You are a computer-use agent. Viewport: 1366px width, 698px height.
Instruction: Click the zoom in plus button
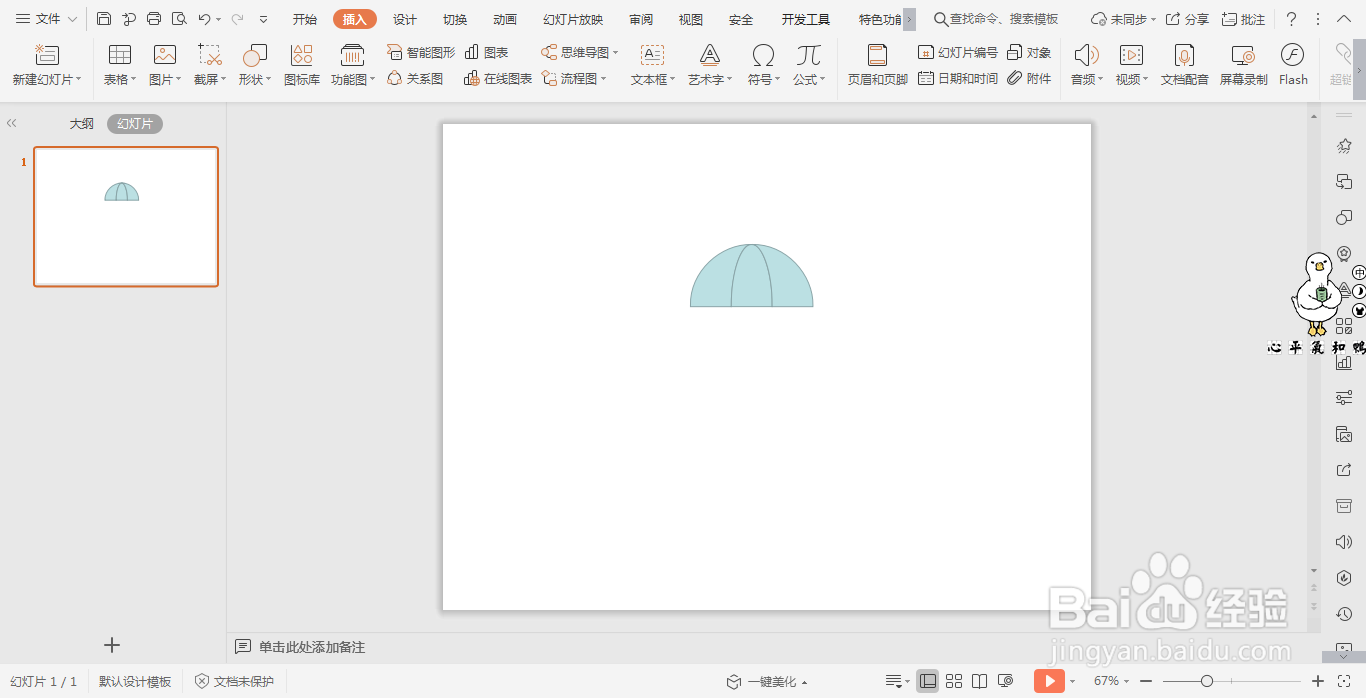tap(1318, 681)
